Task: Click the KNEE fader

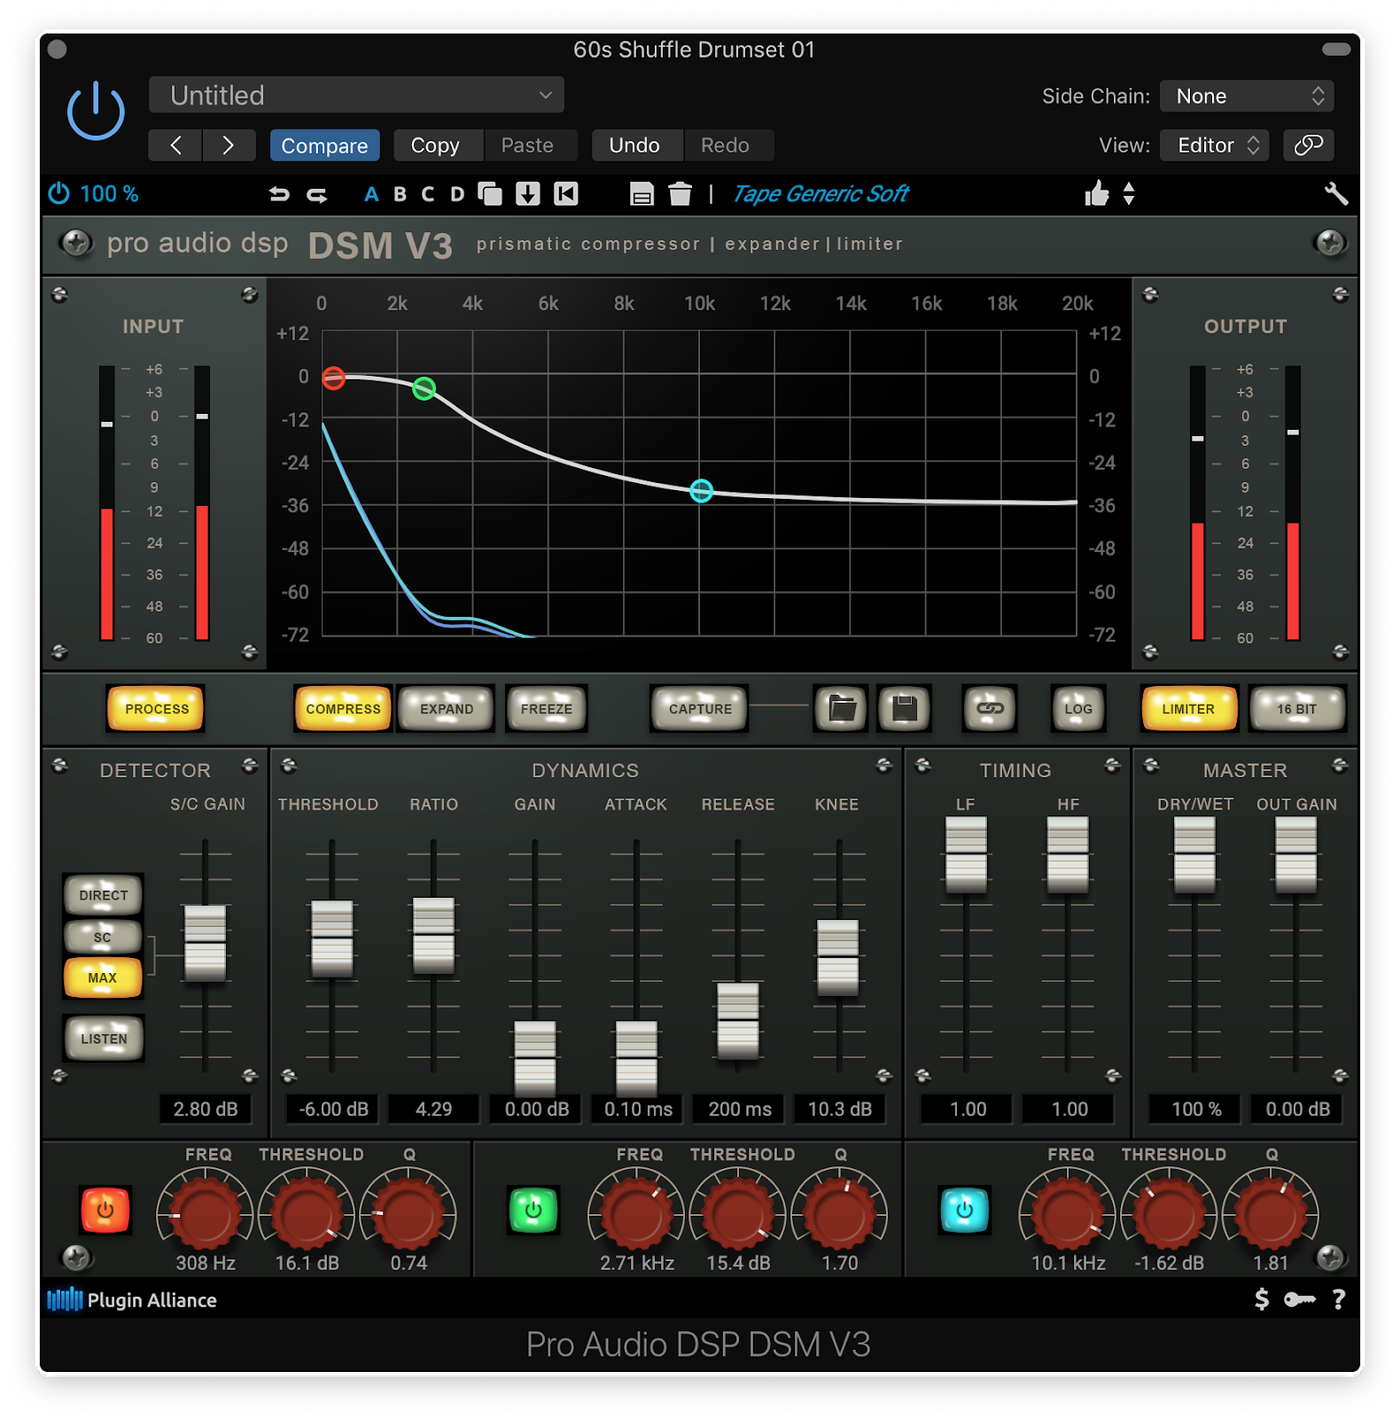Action: click(x=838, y=957)
